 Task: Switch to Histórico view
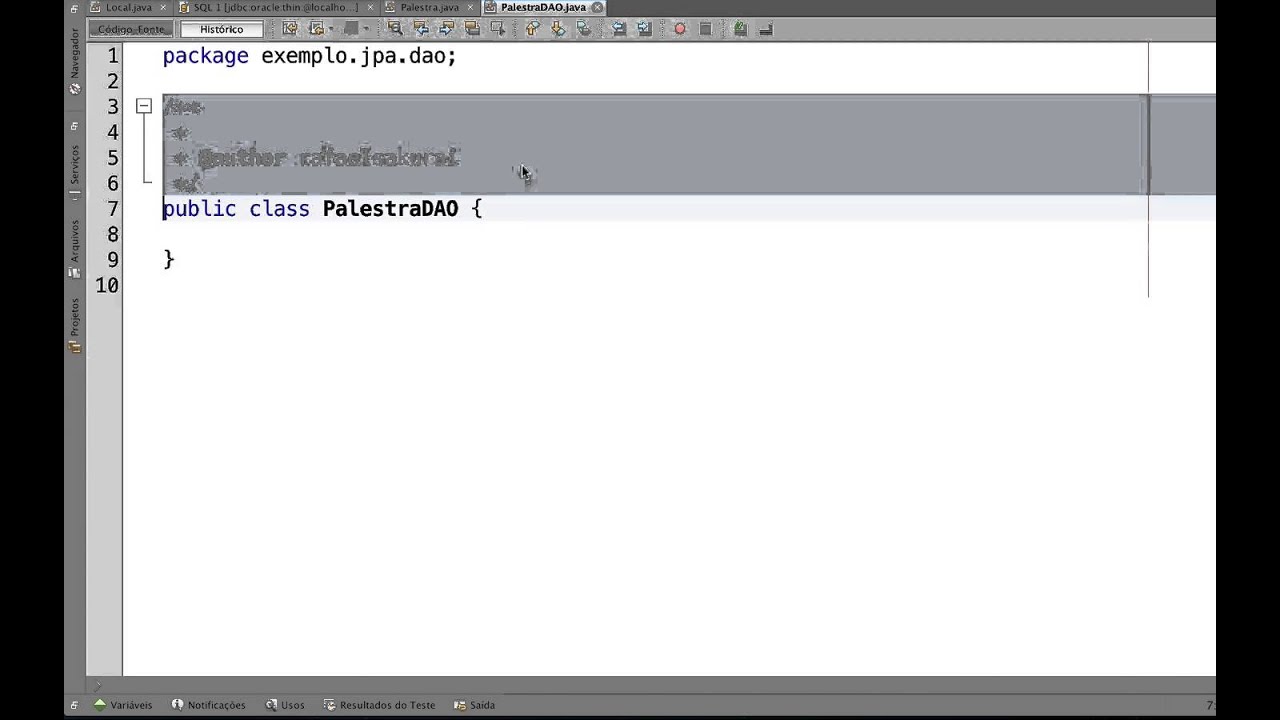(x=221, y=29)
